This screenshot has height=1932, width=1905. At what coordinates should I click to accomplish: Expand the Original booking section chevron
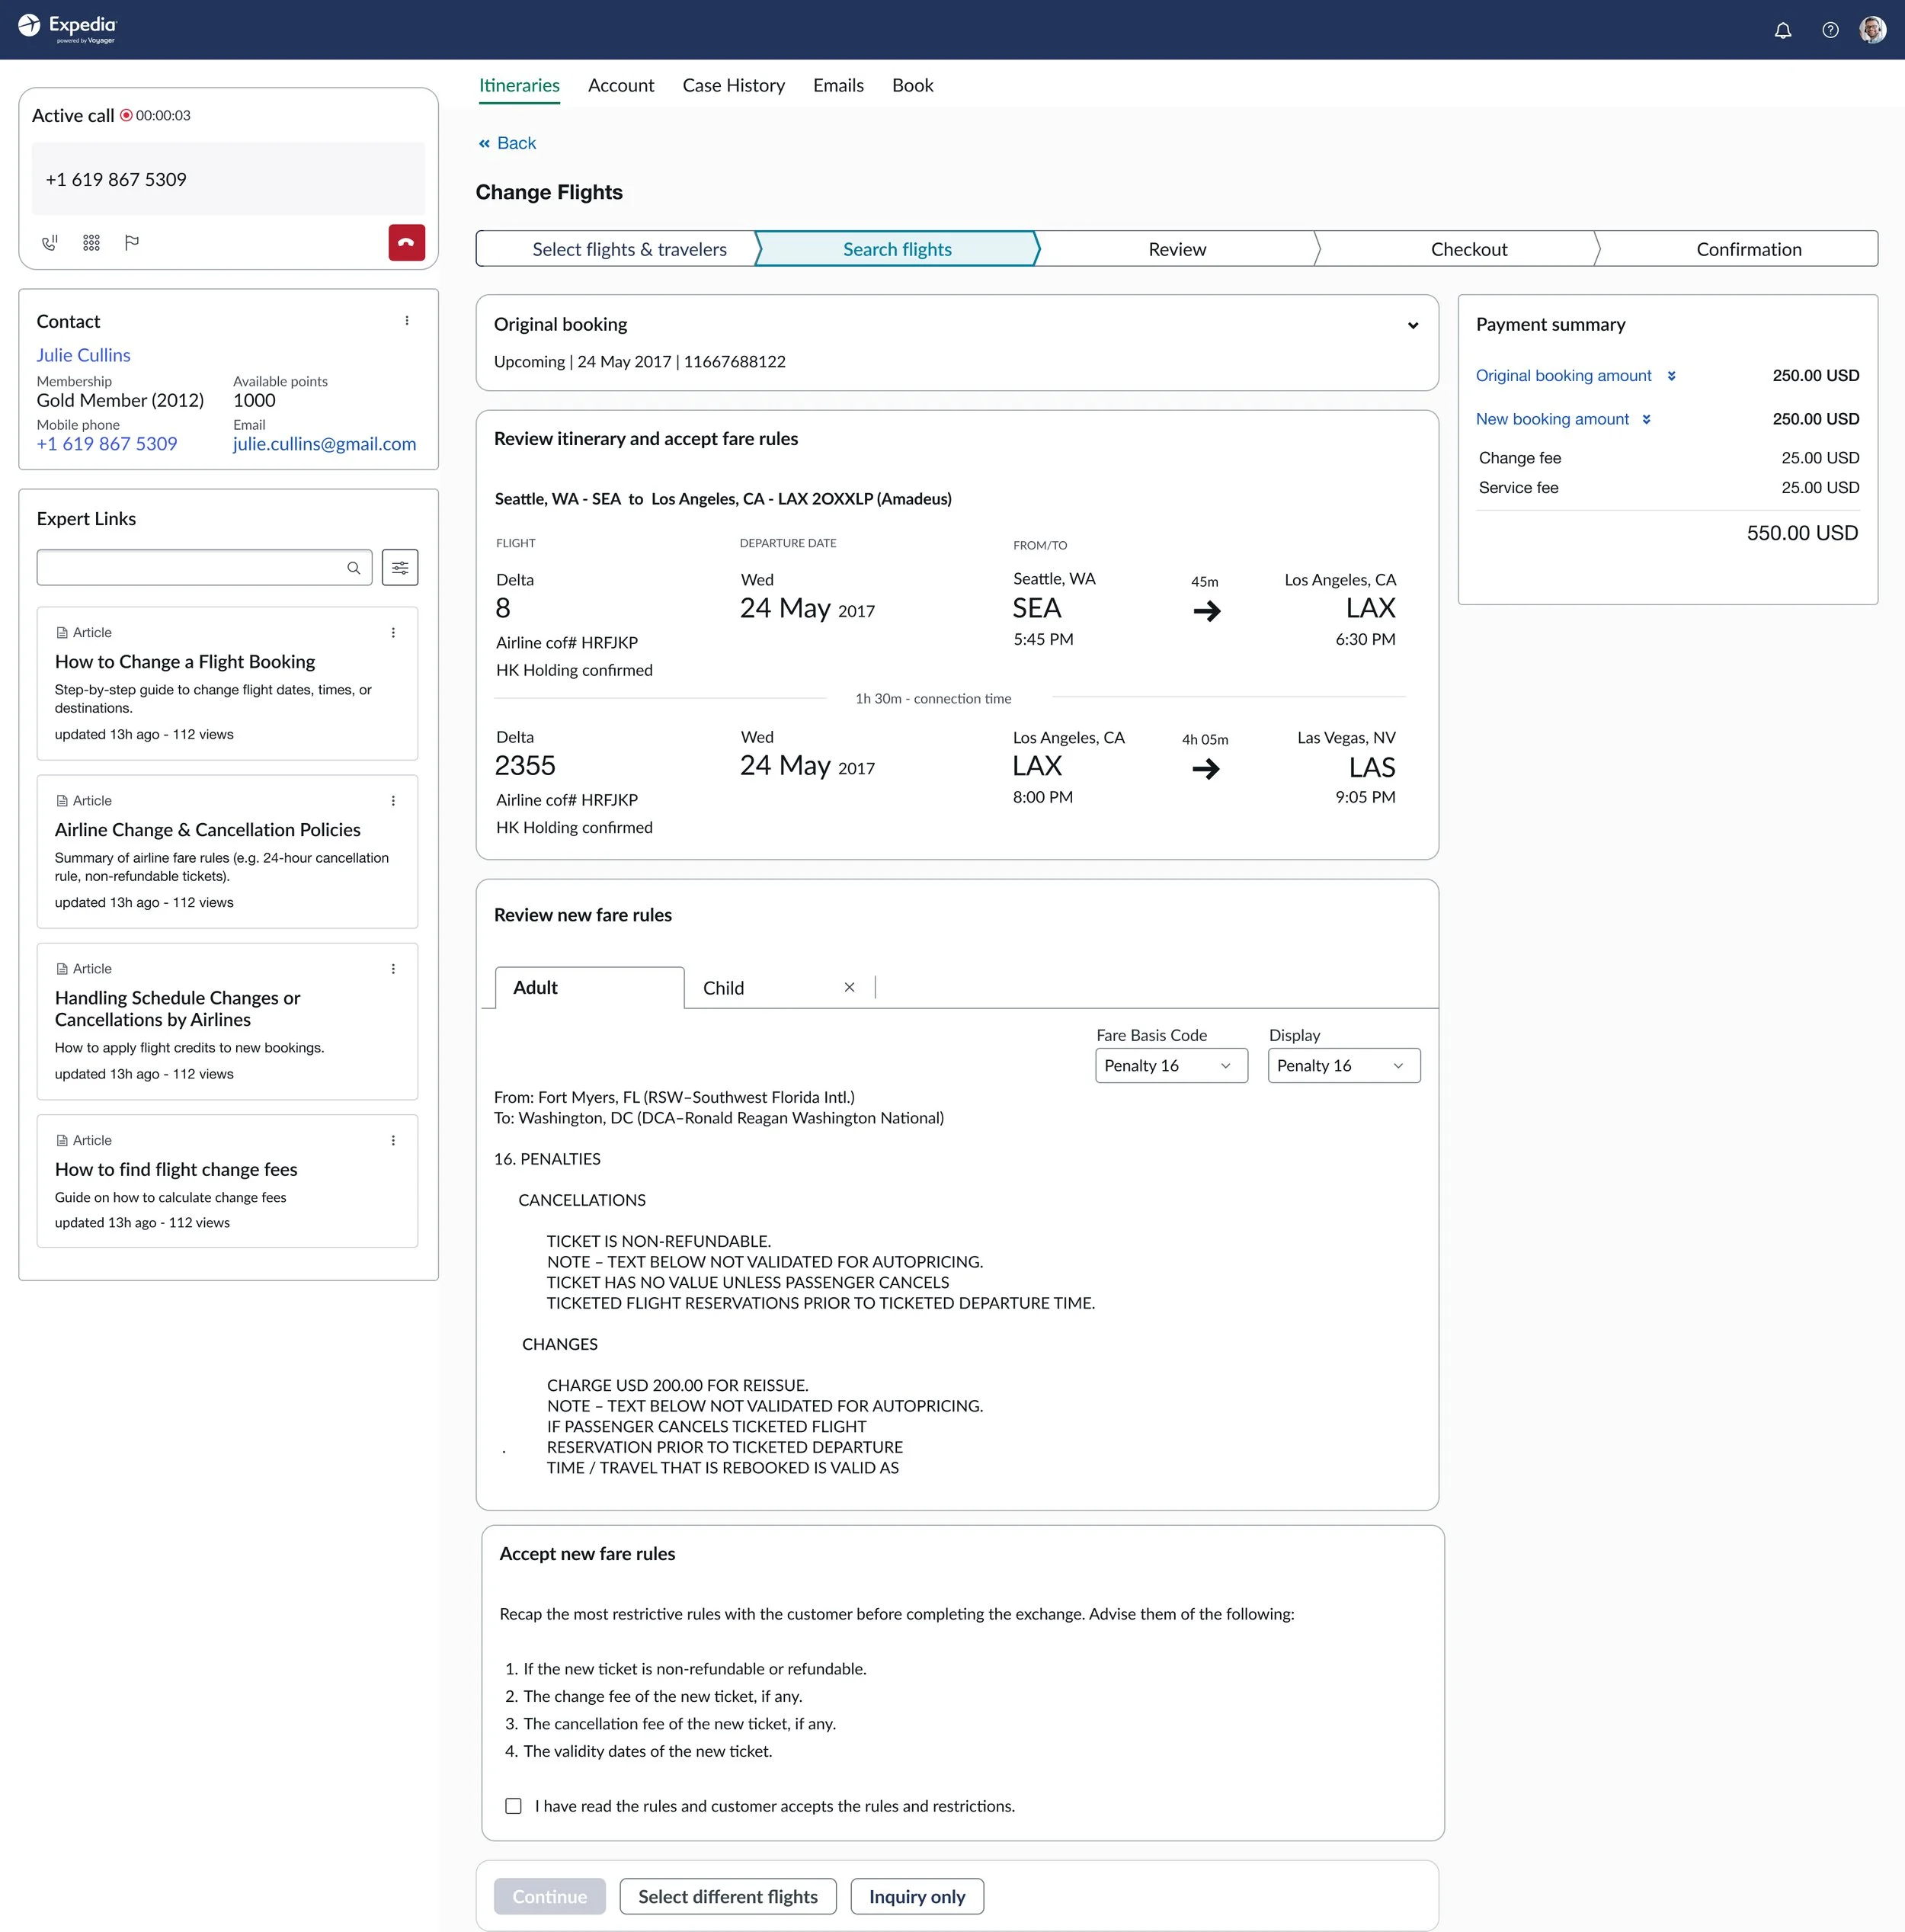click(1412, 325)
